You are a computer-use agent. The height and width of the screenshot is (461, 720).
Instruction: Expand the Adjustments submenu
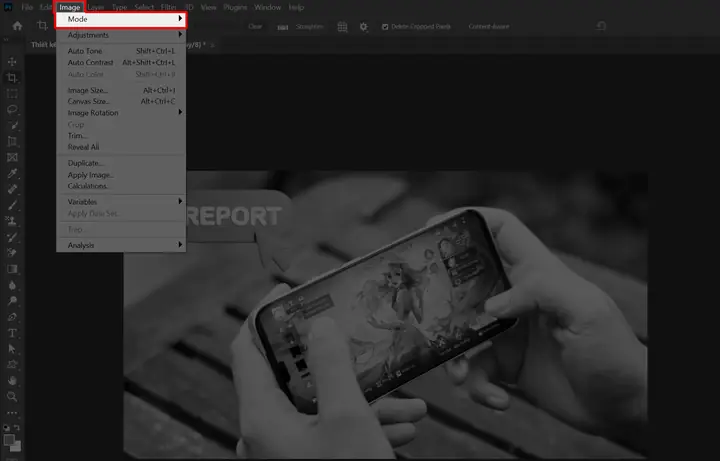pos(121,35)
